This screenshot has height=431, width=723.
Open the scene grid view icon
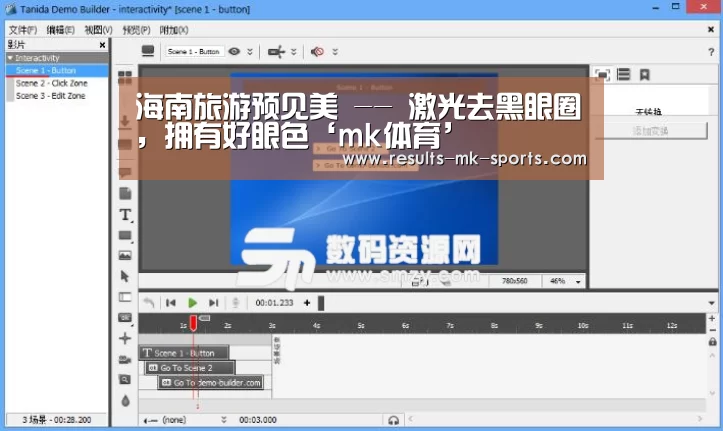point(125,77)
